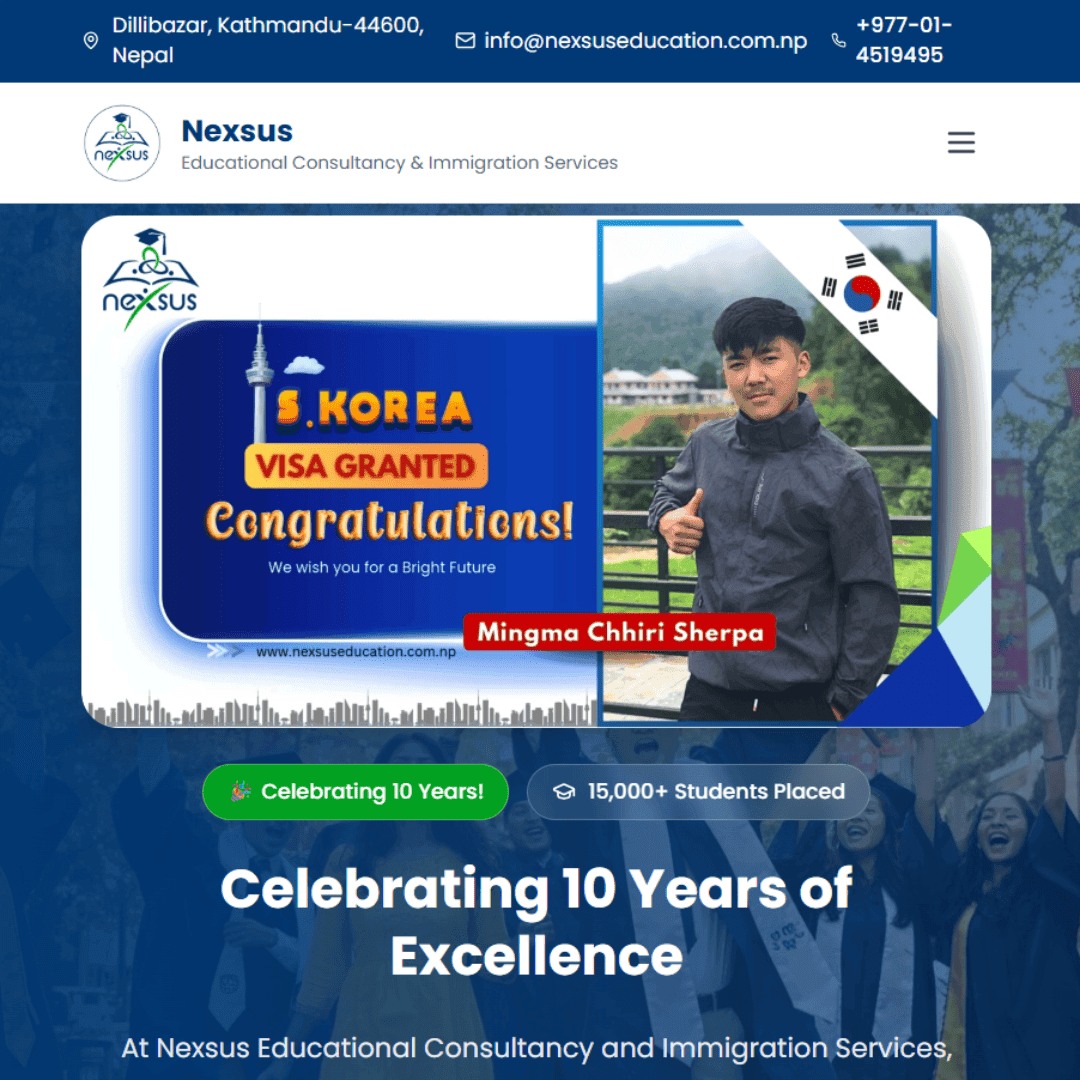Click the email envelope icon
This screenshot has width=1080, height=1080.
(465, 41)
